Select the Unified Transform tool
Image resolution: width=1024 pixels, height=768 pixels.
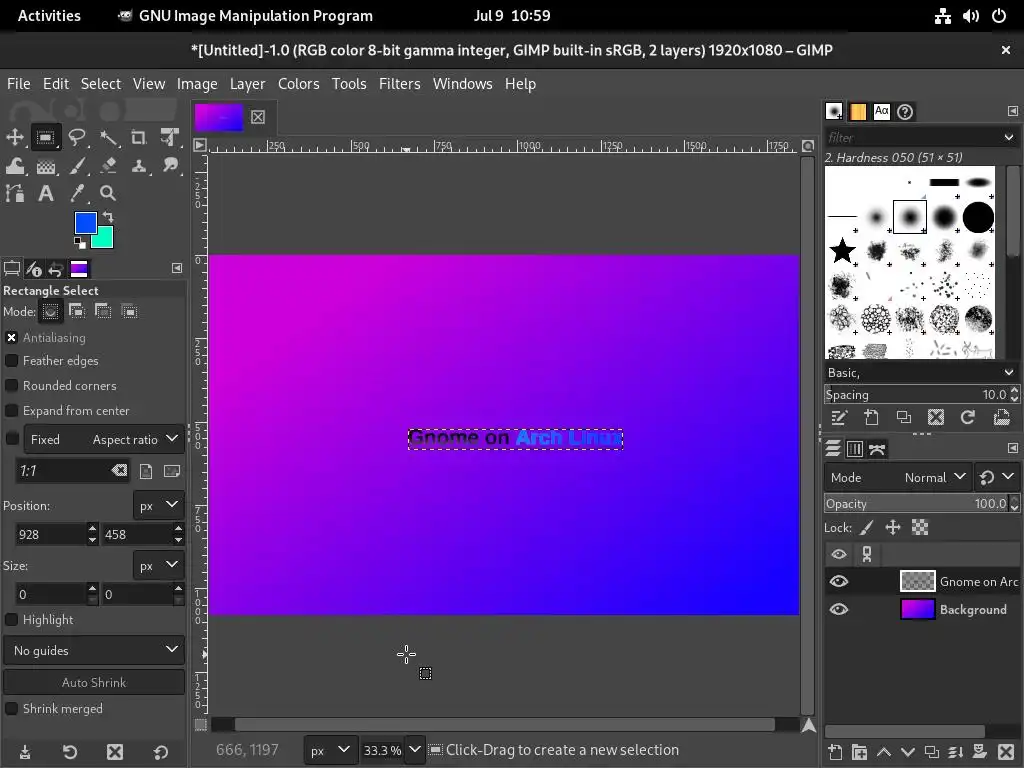[170, 137]
